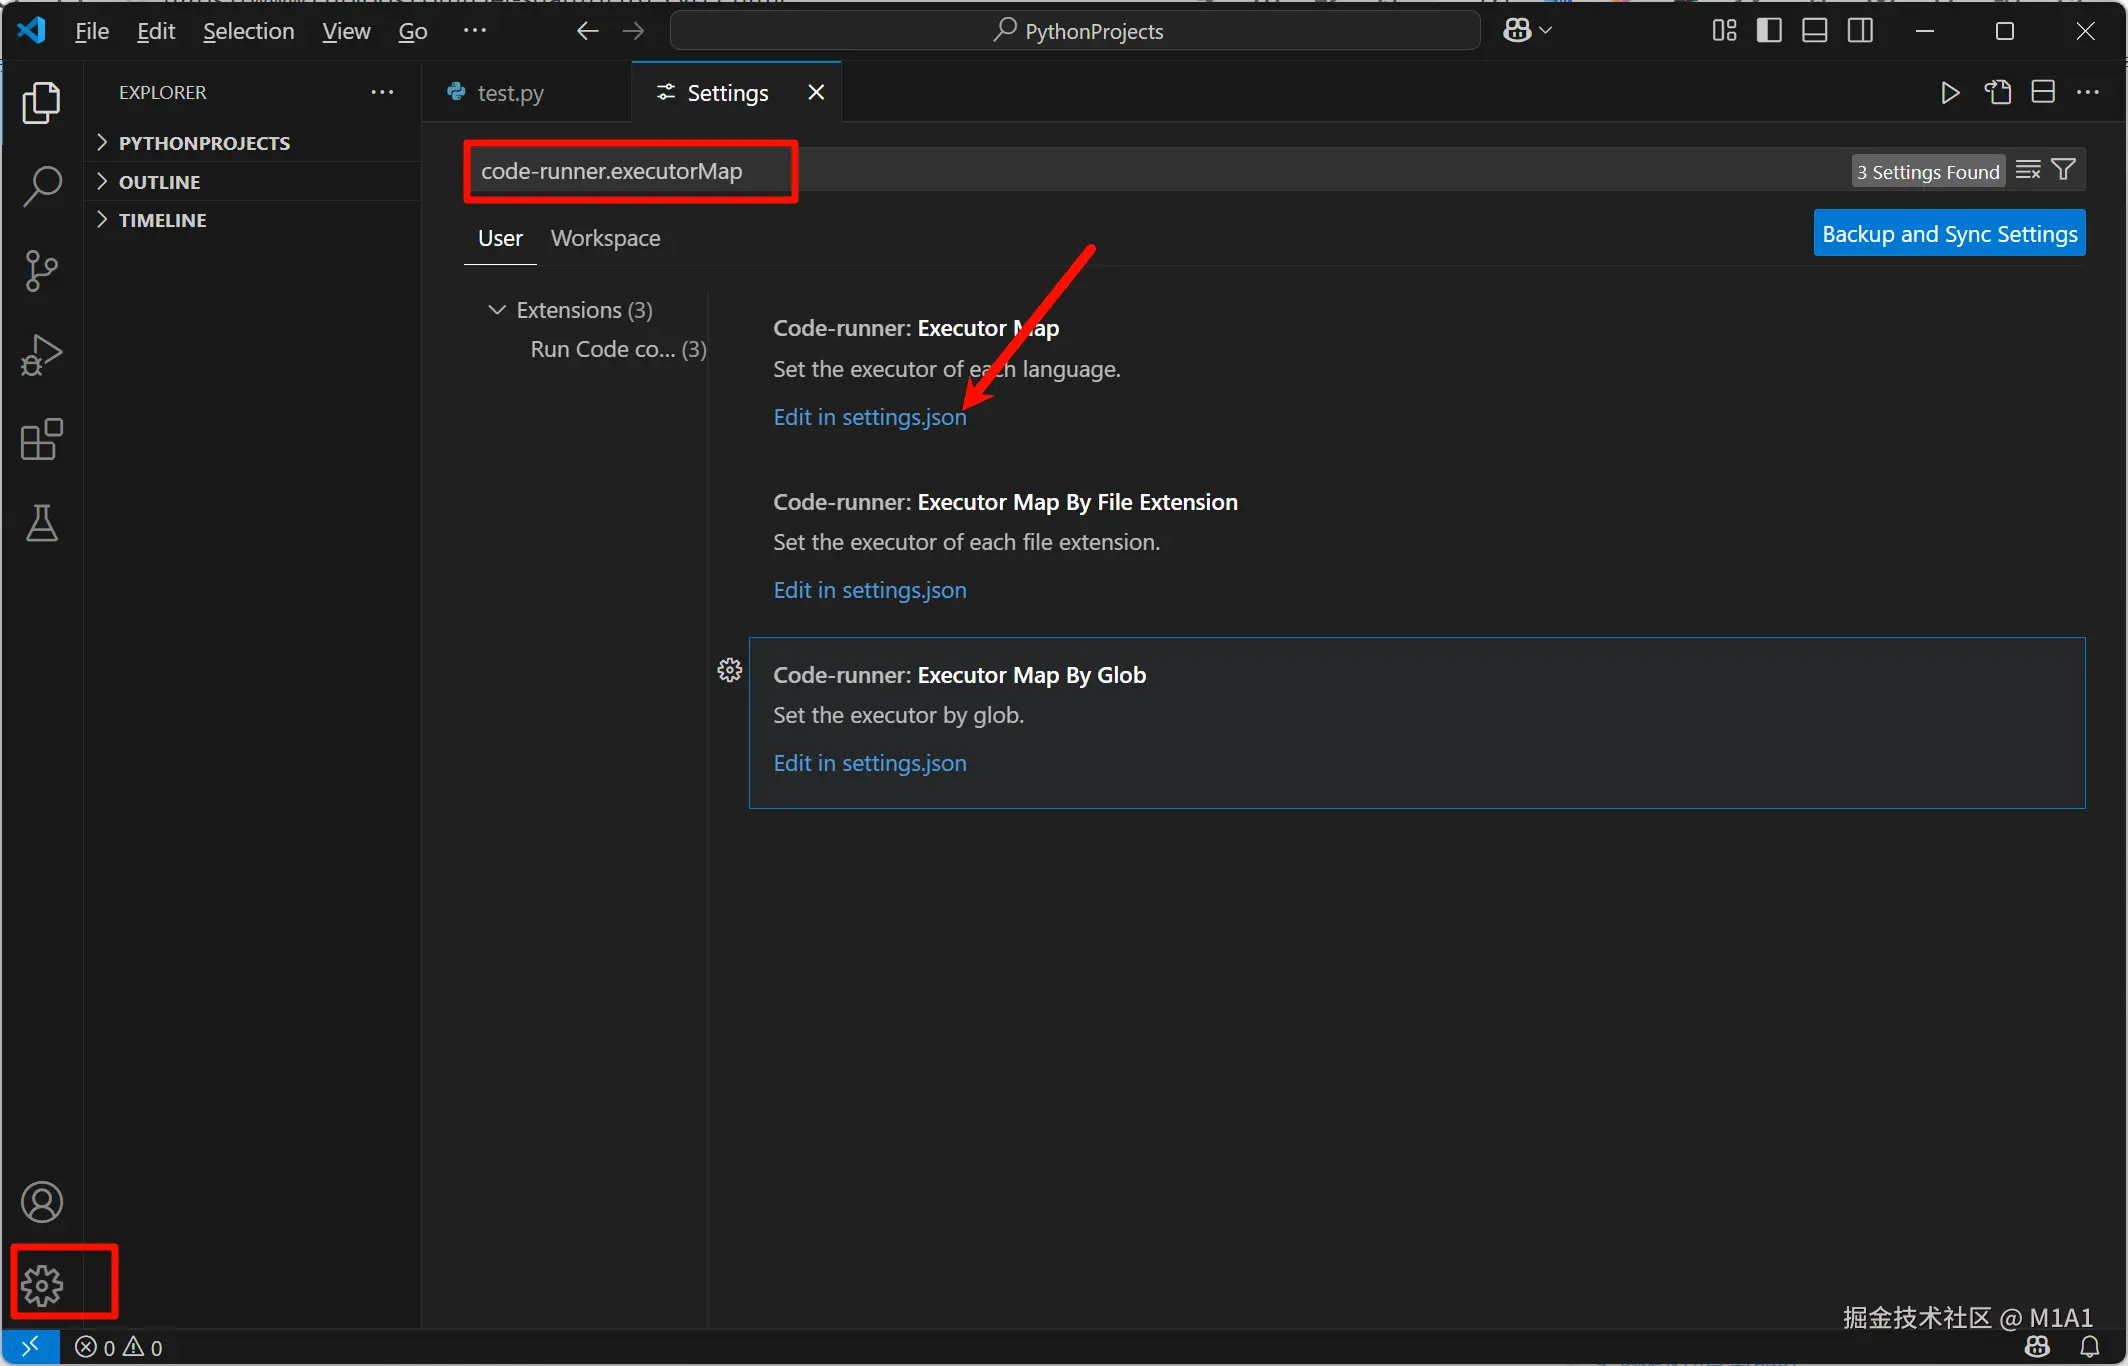Expand the PYTHONPROJECTS folder section

(x=204, y=143)
